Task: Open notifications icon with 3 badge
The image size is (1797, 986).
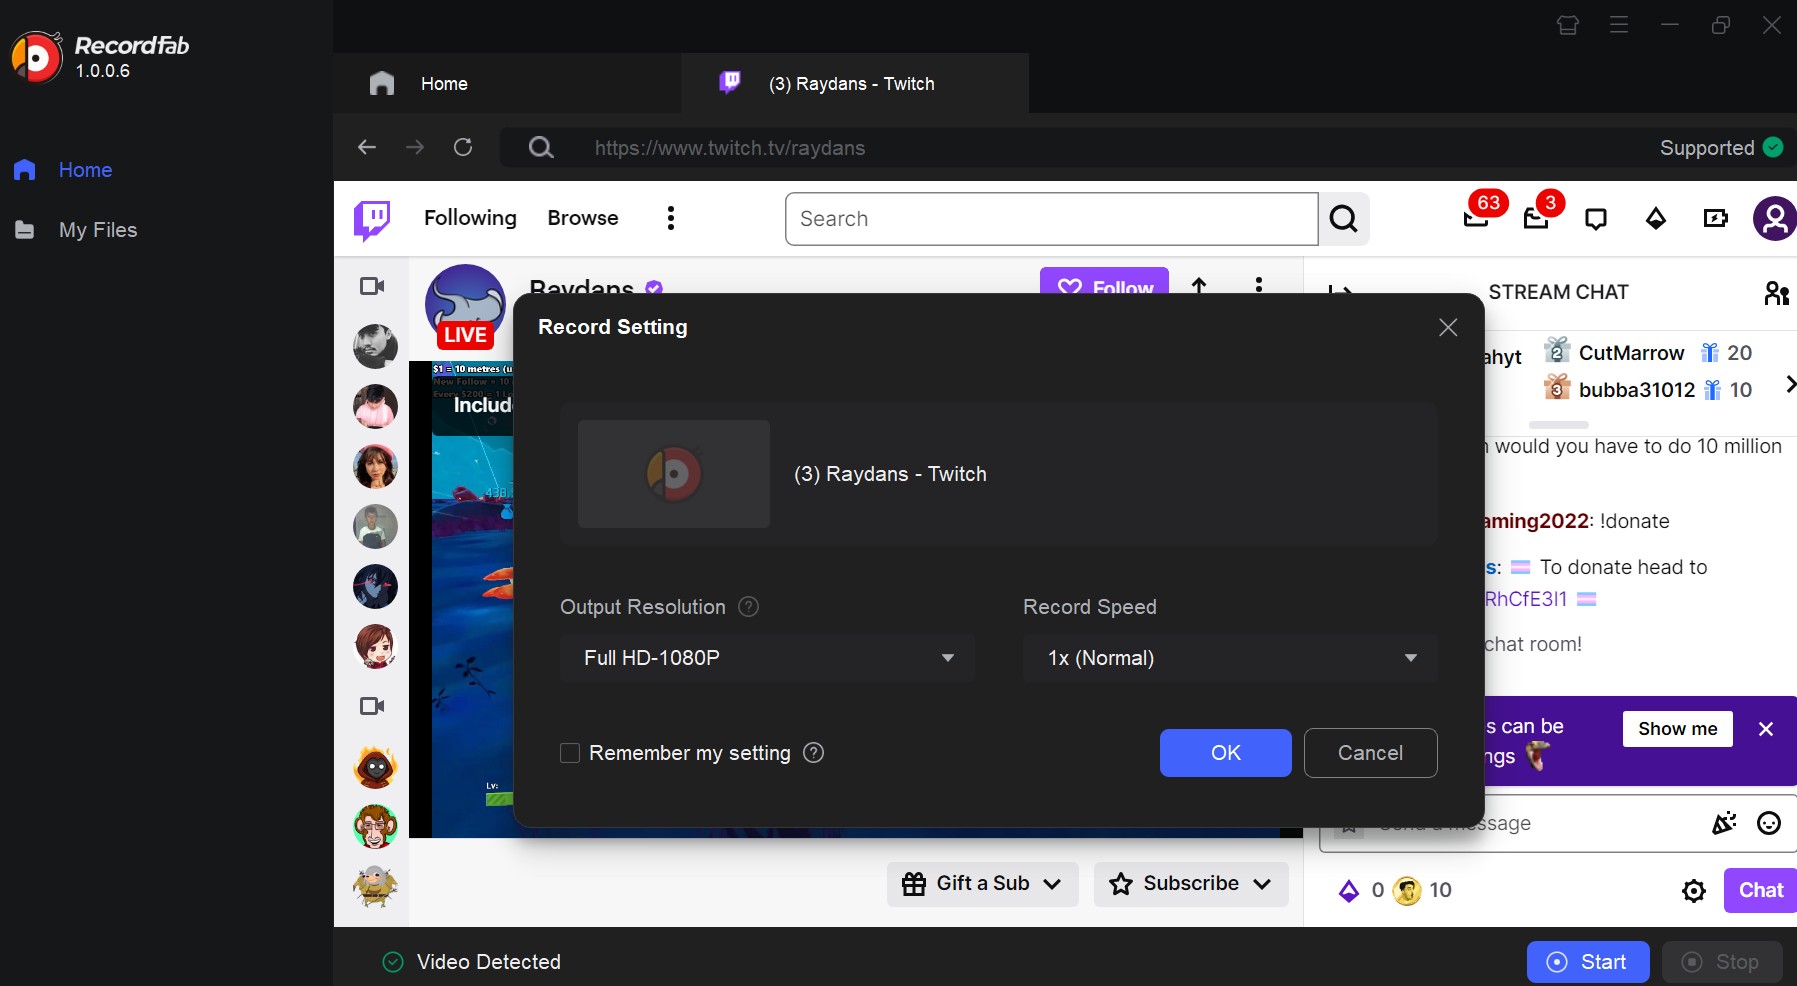Action: pos(1536,217)
